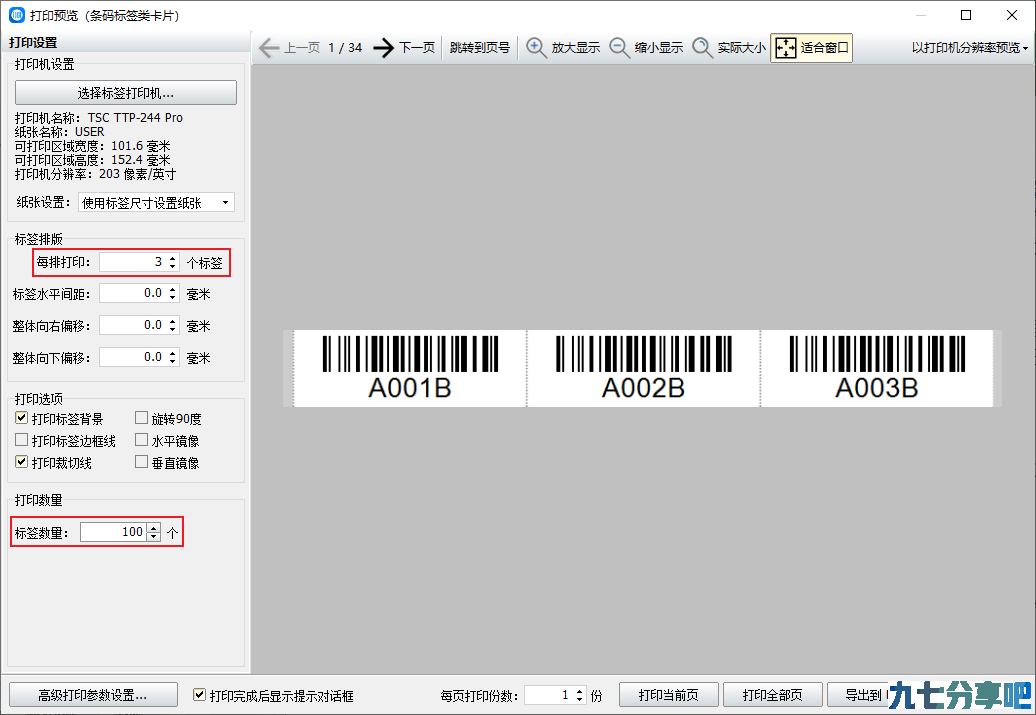Viewport: 1036px width, 715px height.
Task: Enable 水平镜像 checkbox
Action: (141, 439)
